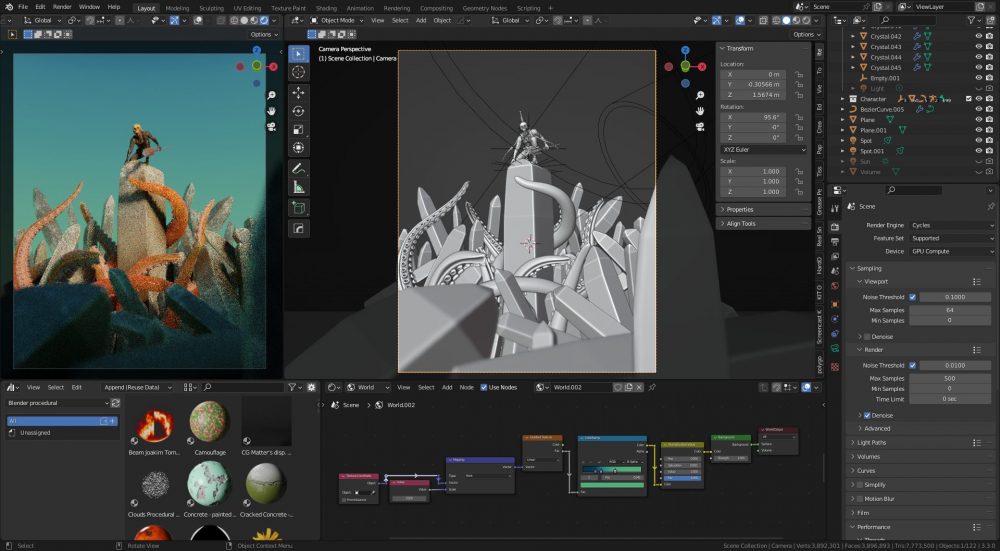The image size is (1000, 551).
Task: Click the Unassigned catalog in asset browser
Action: [36, 433]
